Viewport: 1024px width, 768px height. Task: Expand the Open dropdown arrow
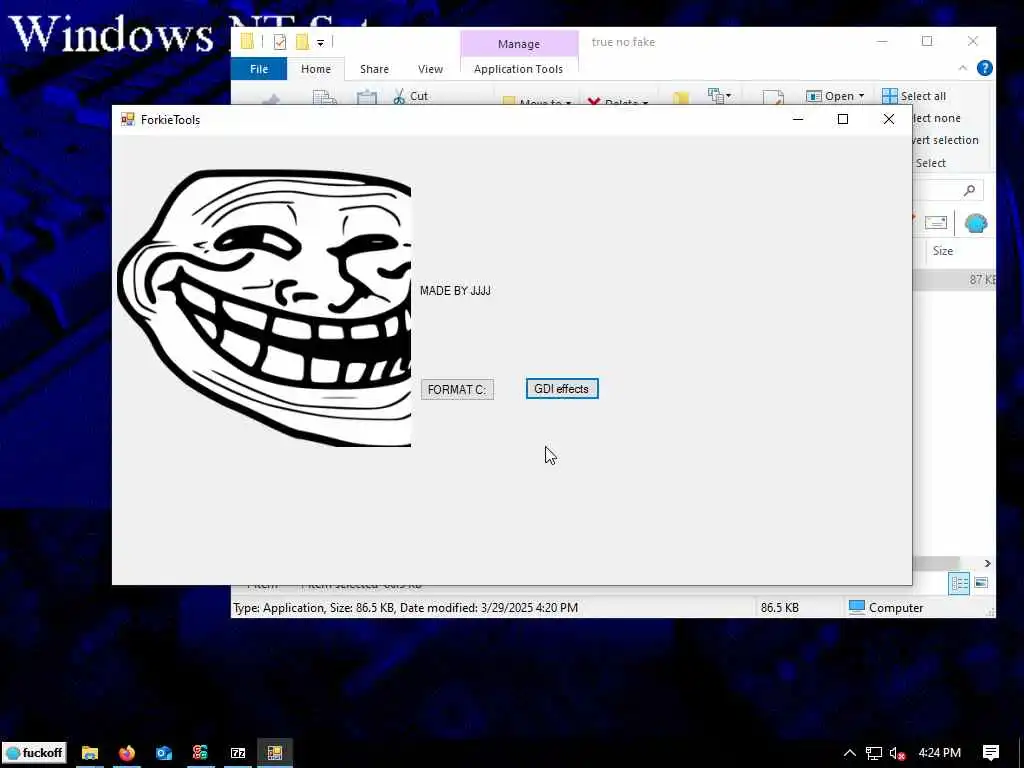pos(861,96)
